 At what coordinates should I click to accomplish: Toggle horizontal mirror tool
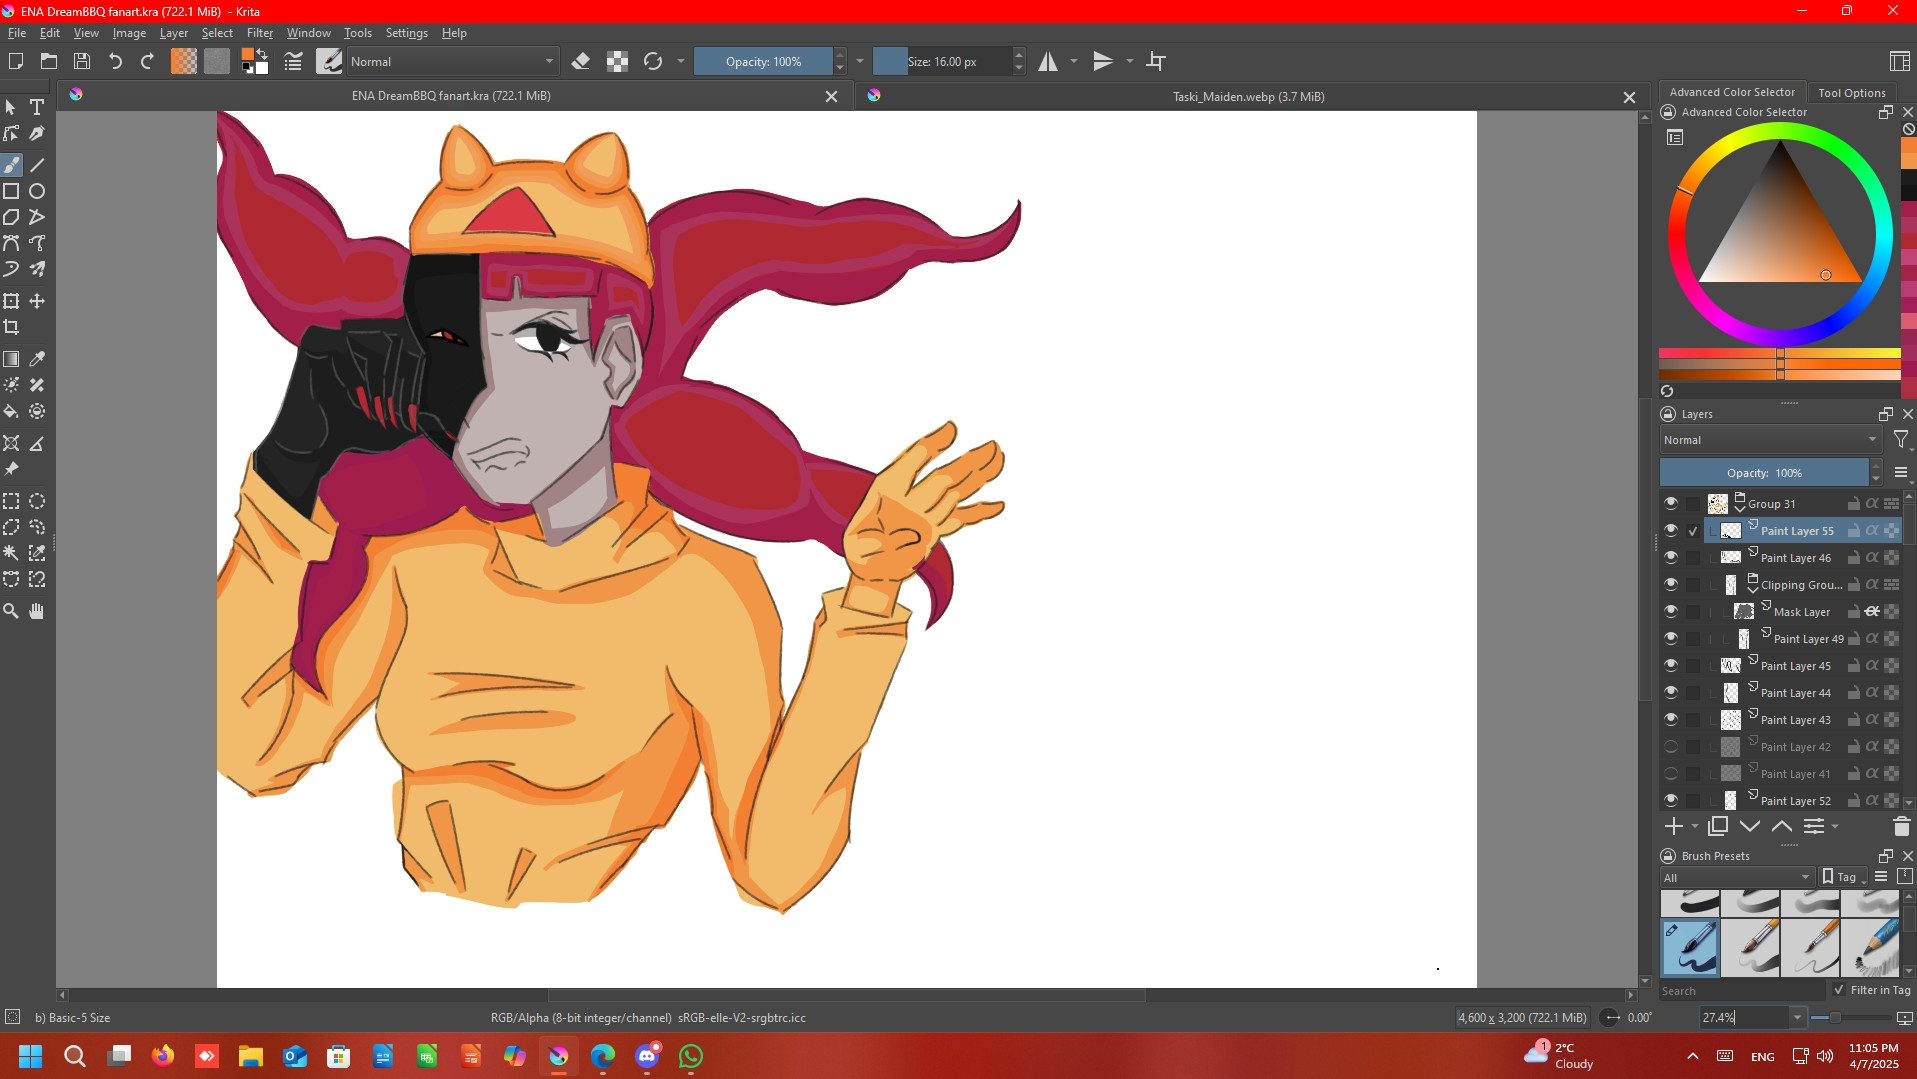click(x=1047, y=61)
